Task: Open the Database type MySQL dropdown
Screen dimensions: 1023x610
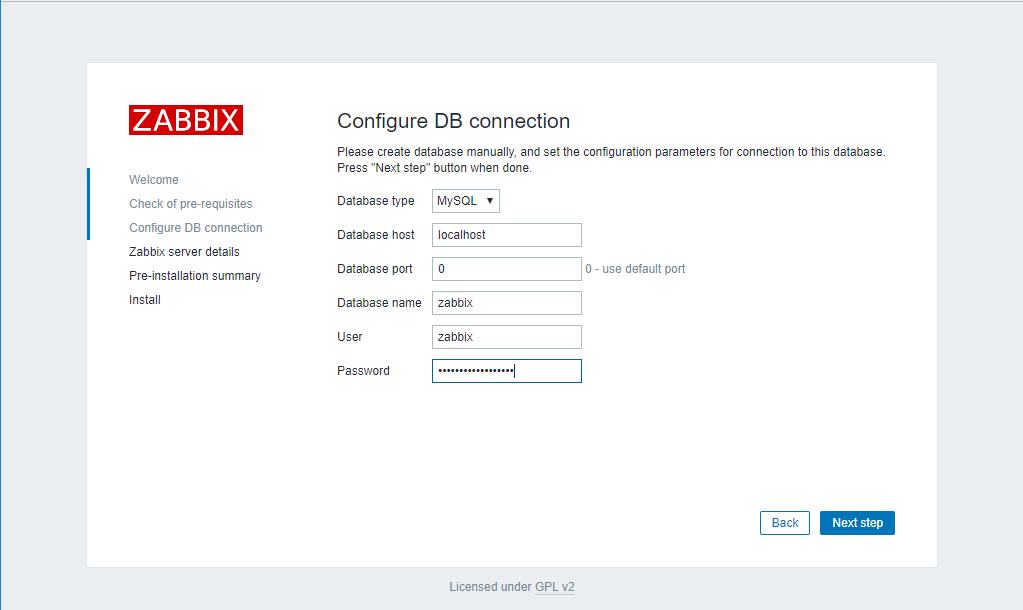Action: 466,201
